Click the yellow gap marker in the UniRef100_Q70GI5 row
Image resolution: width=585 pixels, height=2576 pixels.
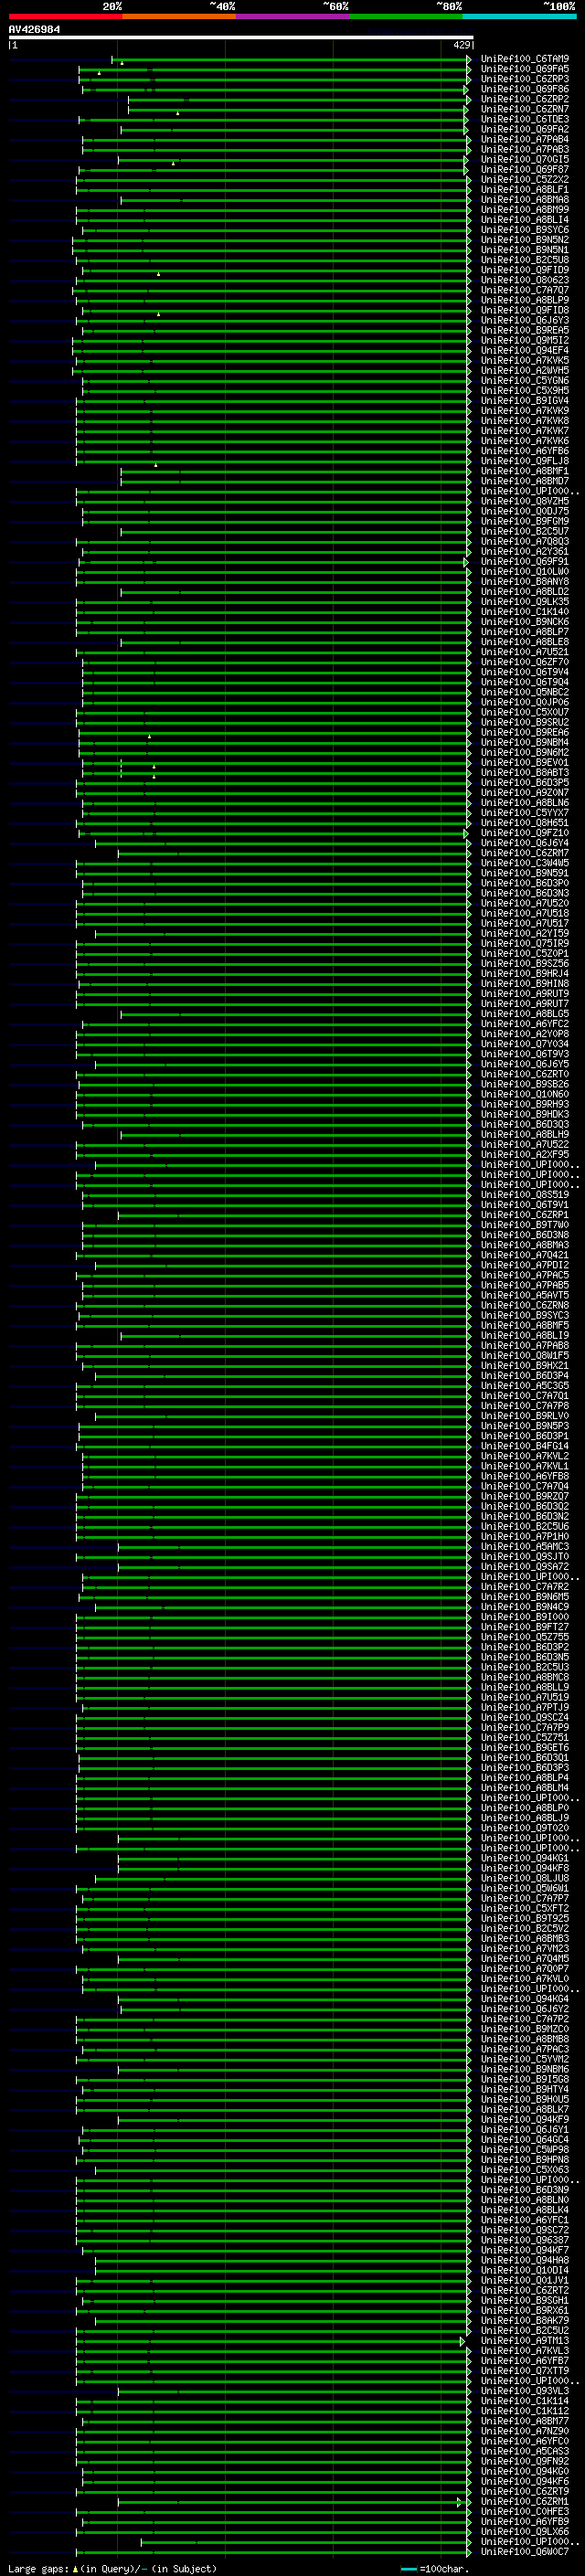tap(173, 163)
